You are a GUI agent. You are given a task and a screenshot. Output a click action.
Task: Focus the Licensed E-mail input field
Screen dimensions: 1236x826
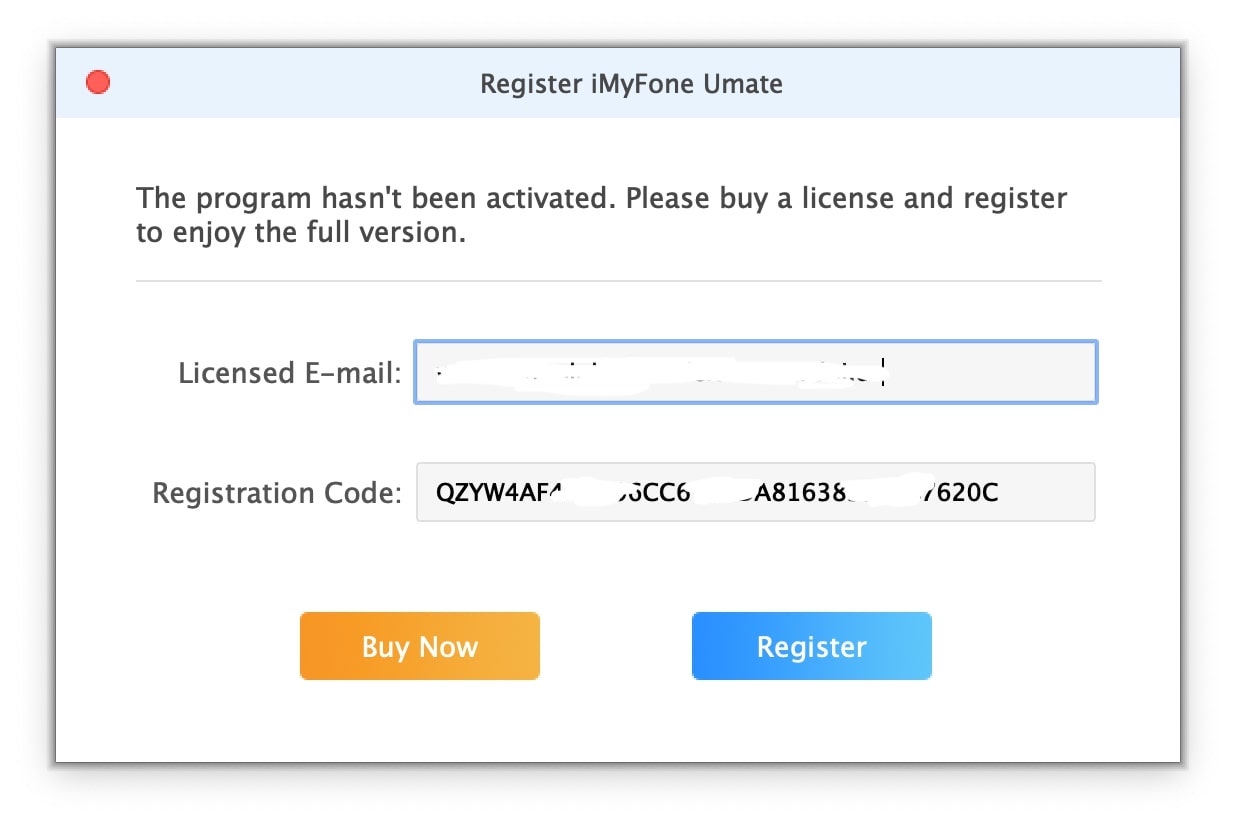[756, 372]
